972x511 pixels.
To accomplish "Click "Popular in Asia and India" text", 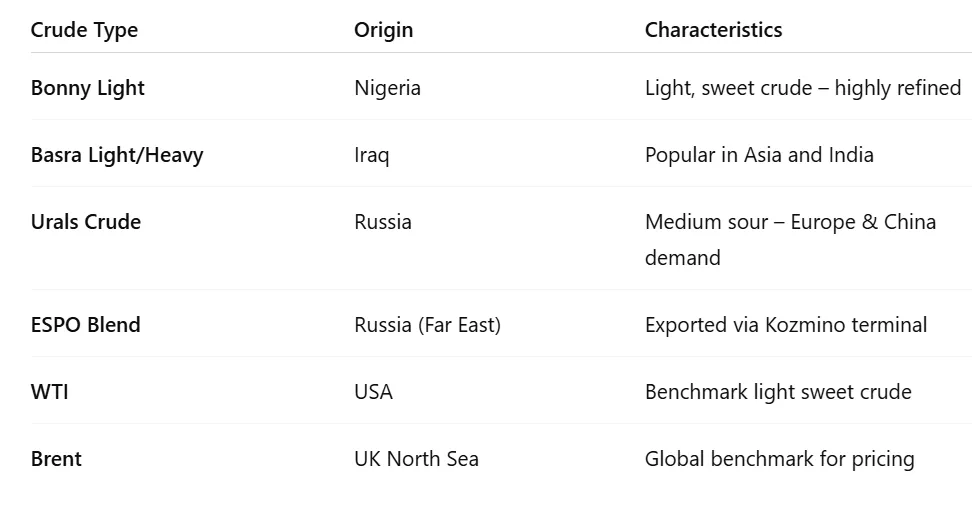I will (x=759, y=155).
